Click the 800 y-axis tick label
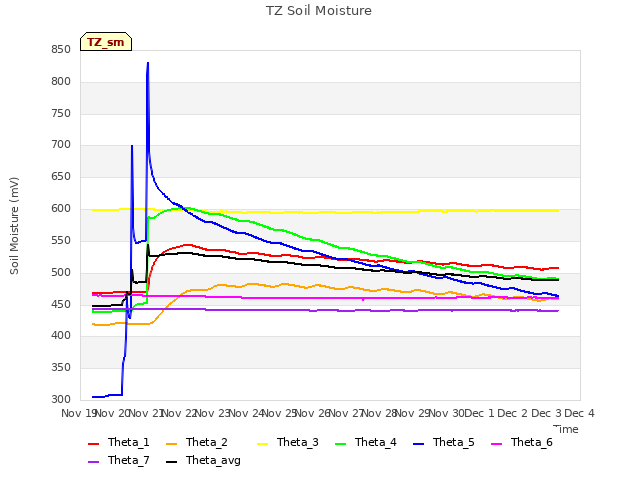The image size is (640, 480). coord(61,82)
